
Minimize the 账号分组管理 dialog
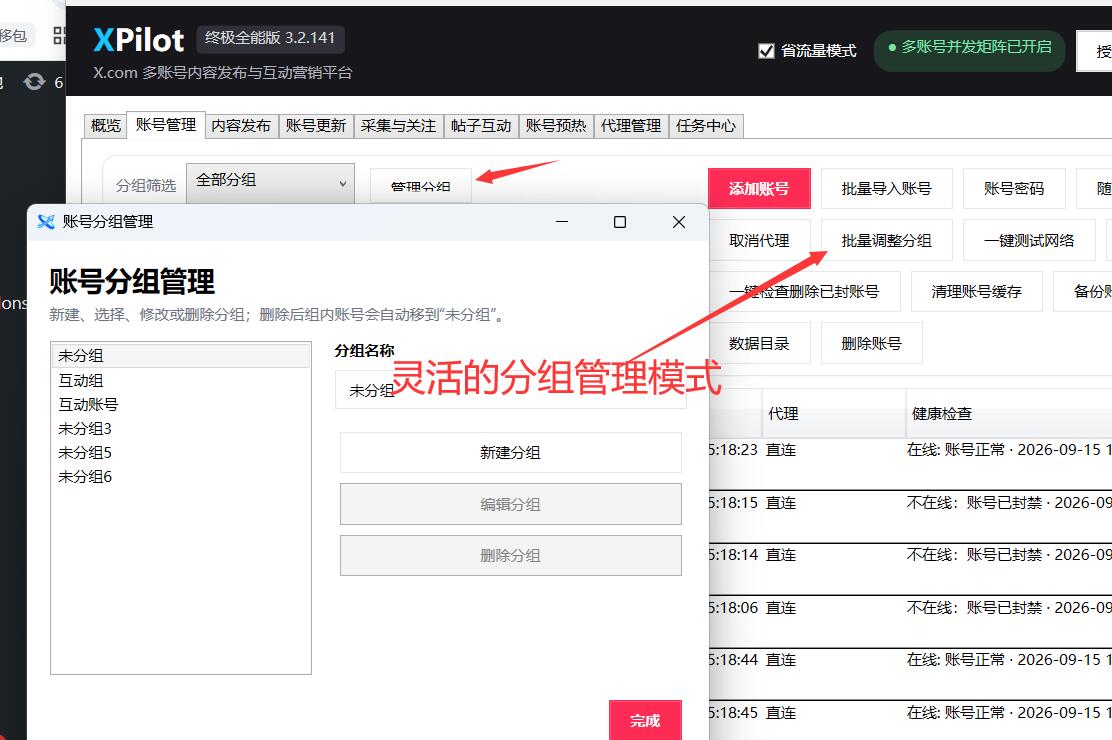(x=562, y=222)
